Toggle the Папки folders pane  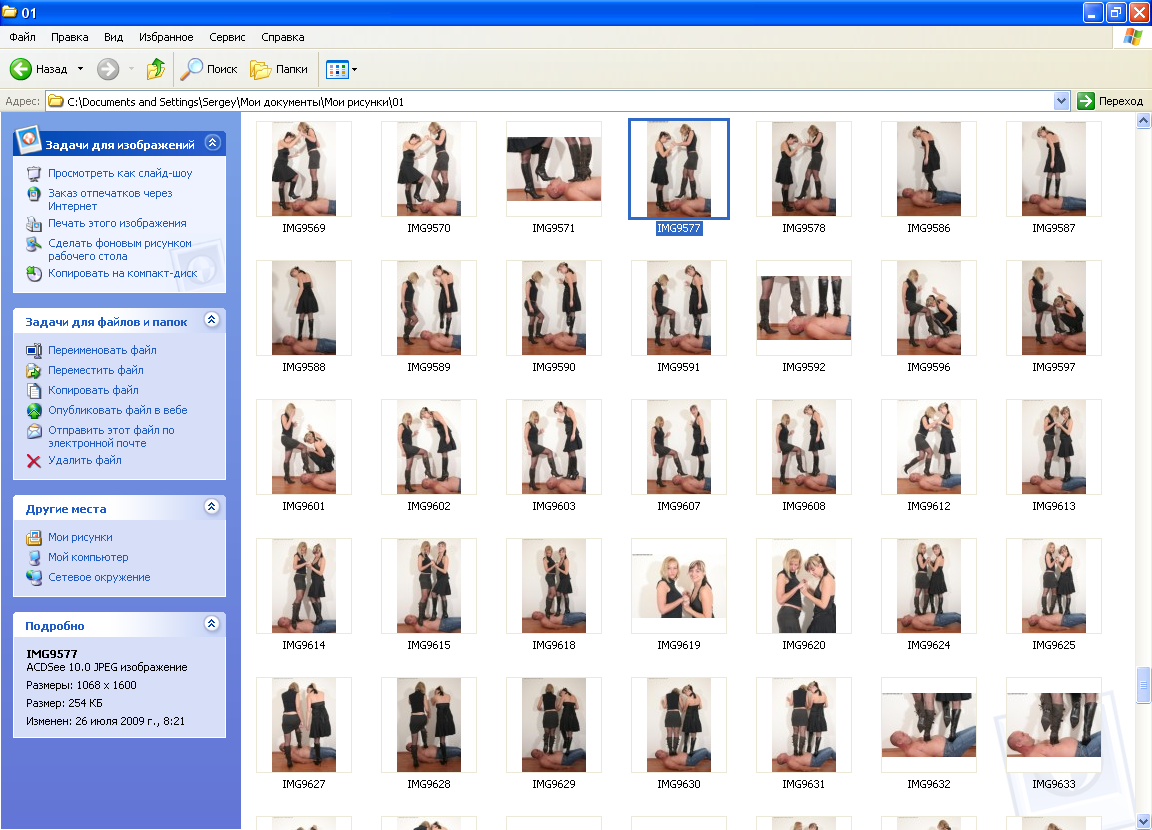pos(279,69)
